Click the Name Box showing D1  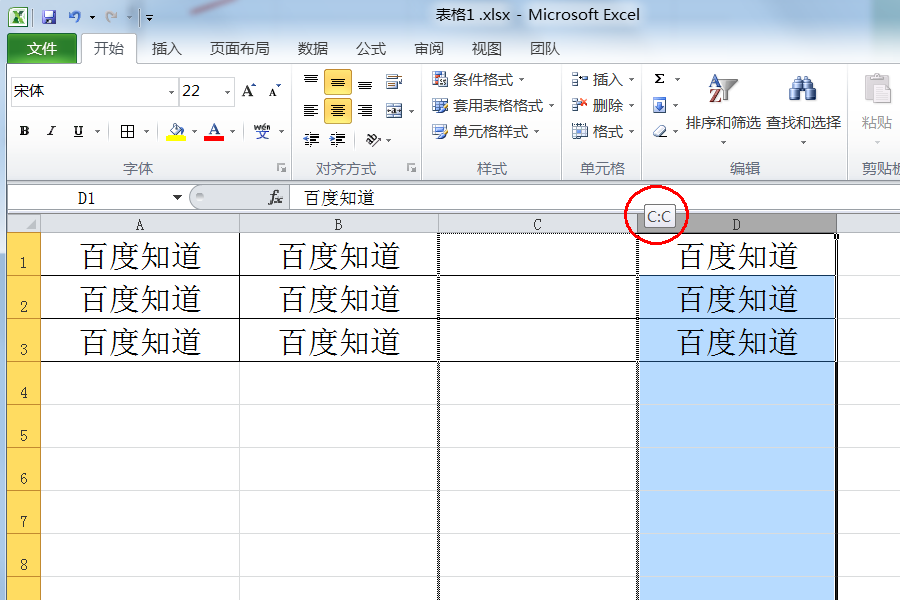(x=86, y=198)
